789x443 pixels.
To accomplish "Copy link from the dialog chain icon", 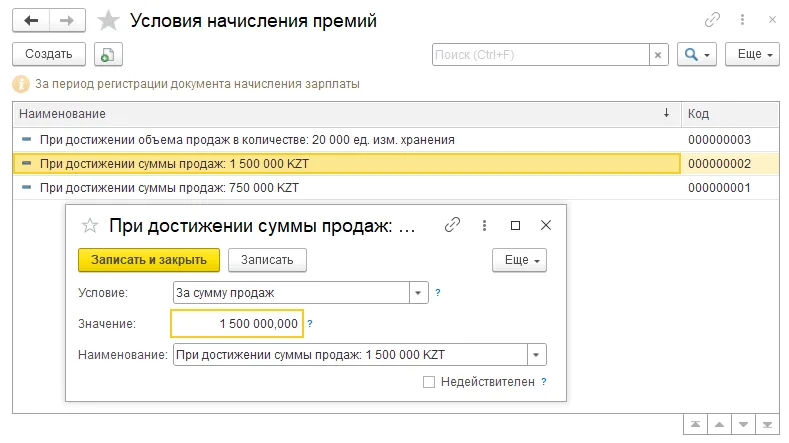I will pyautogui.click(x=452, y=225).
